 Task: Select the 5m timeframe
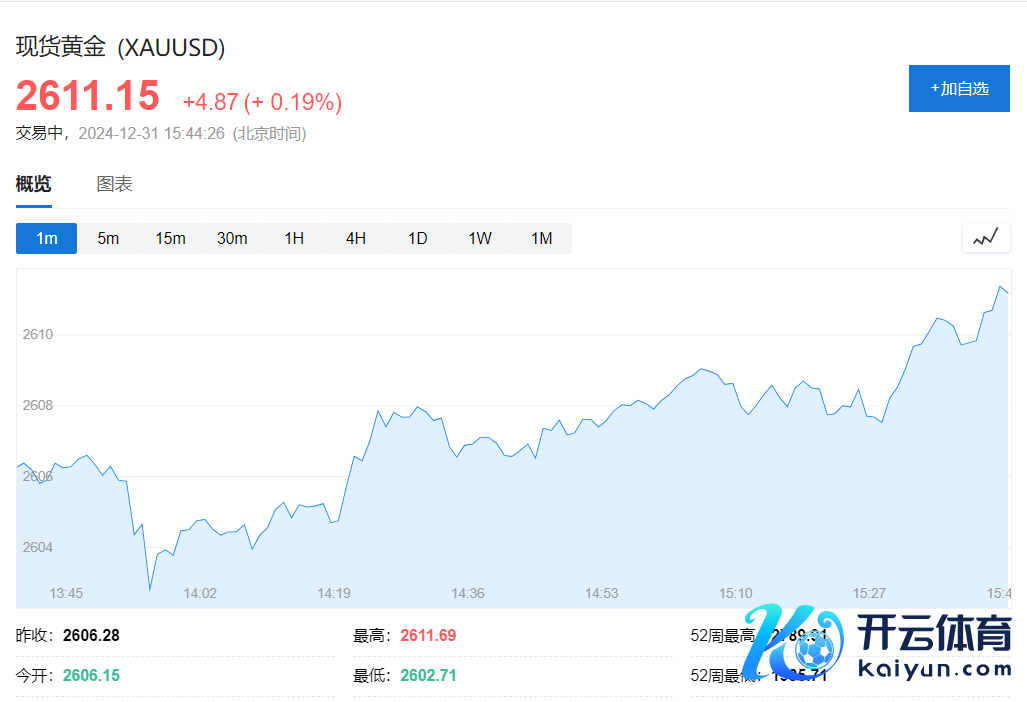click(108, 238)
